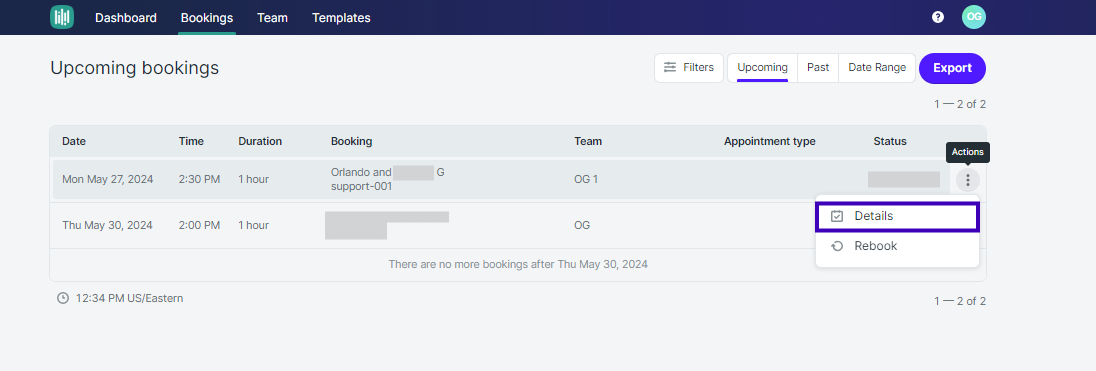Open the Templates navigation tab

coord(341,18)
